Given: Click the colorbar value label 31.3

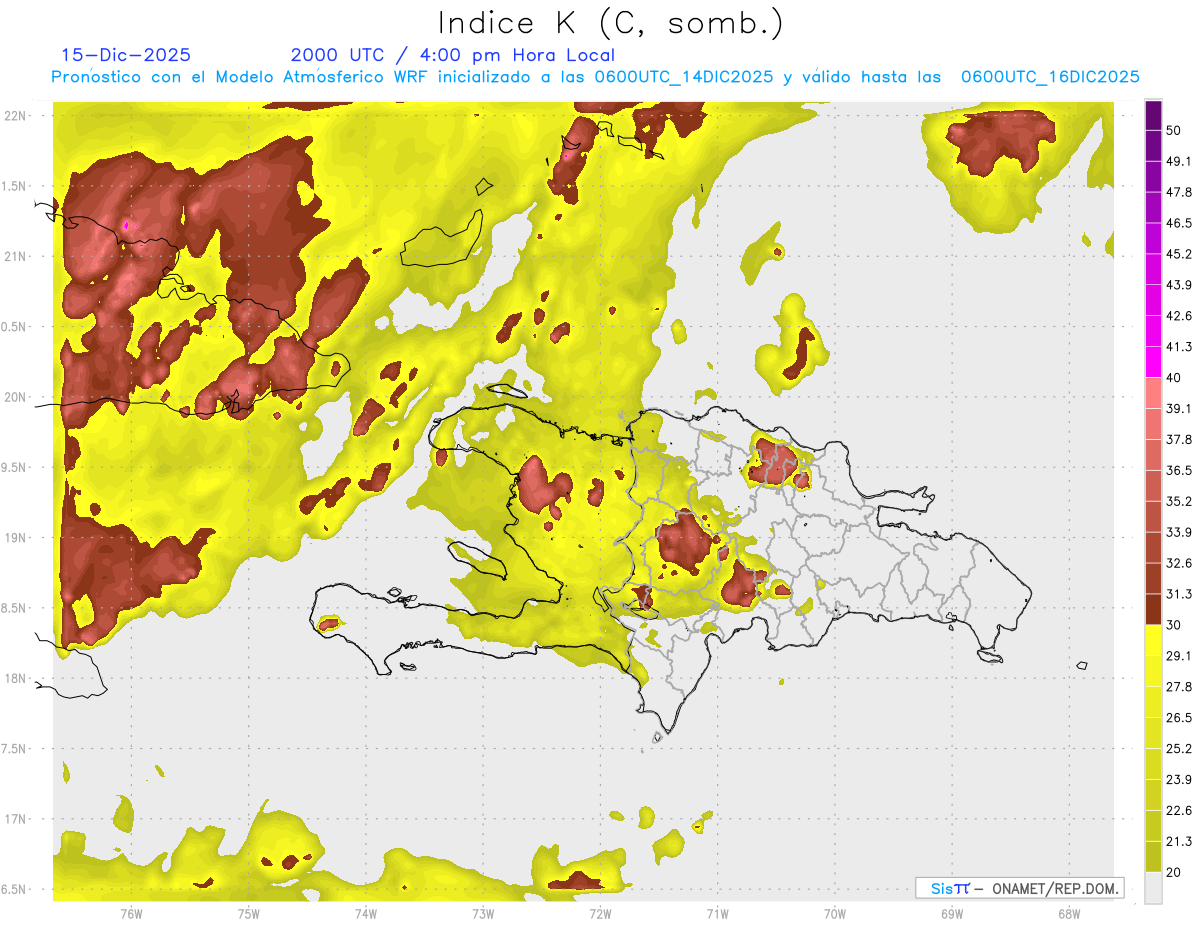Looking at the screenshot, I should pyautogui.click(x=1179, y=594).
